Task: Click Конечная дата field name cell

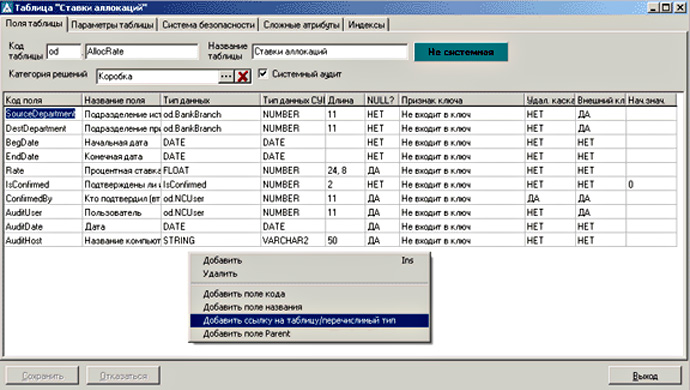Action: 121,156
